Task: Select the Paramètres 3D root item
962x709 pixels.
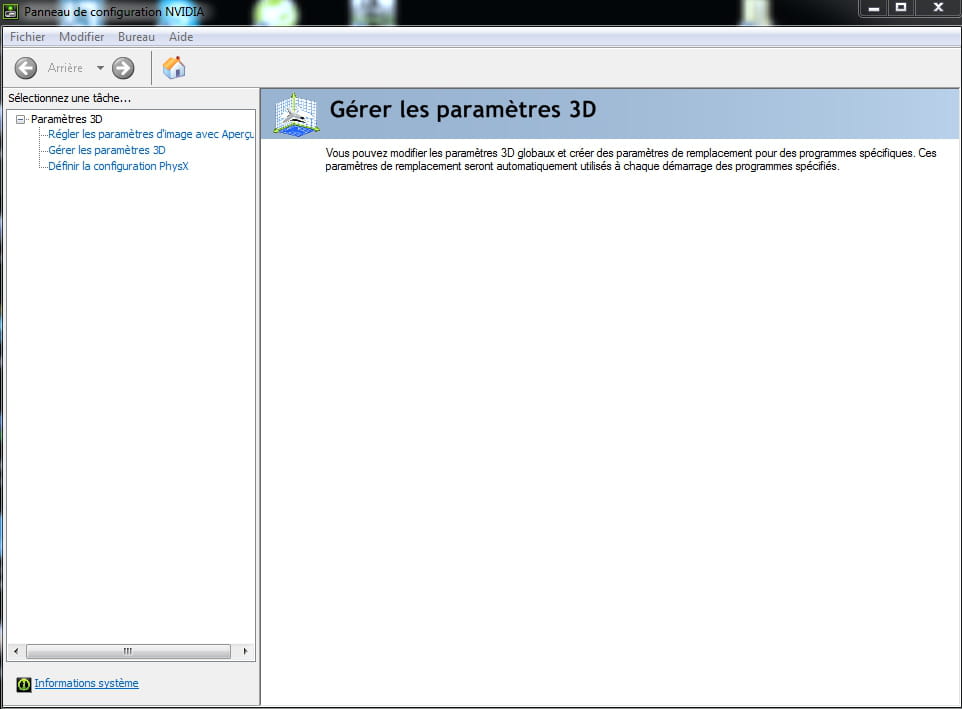Action: click(x=66, y=119)
